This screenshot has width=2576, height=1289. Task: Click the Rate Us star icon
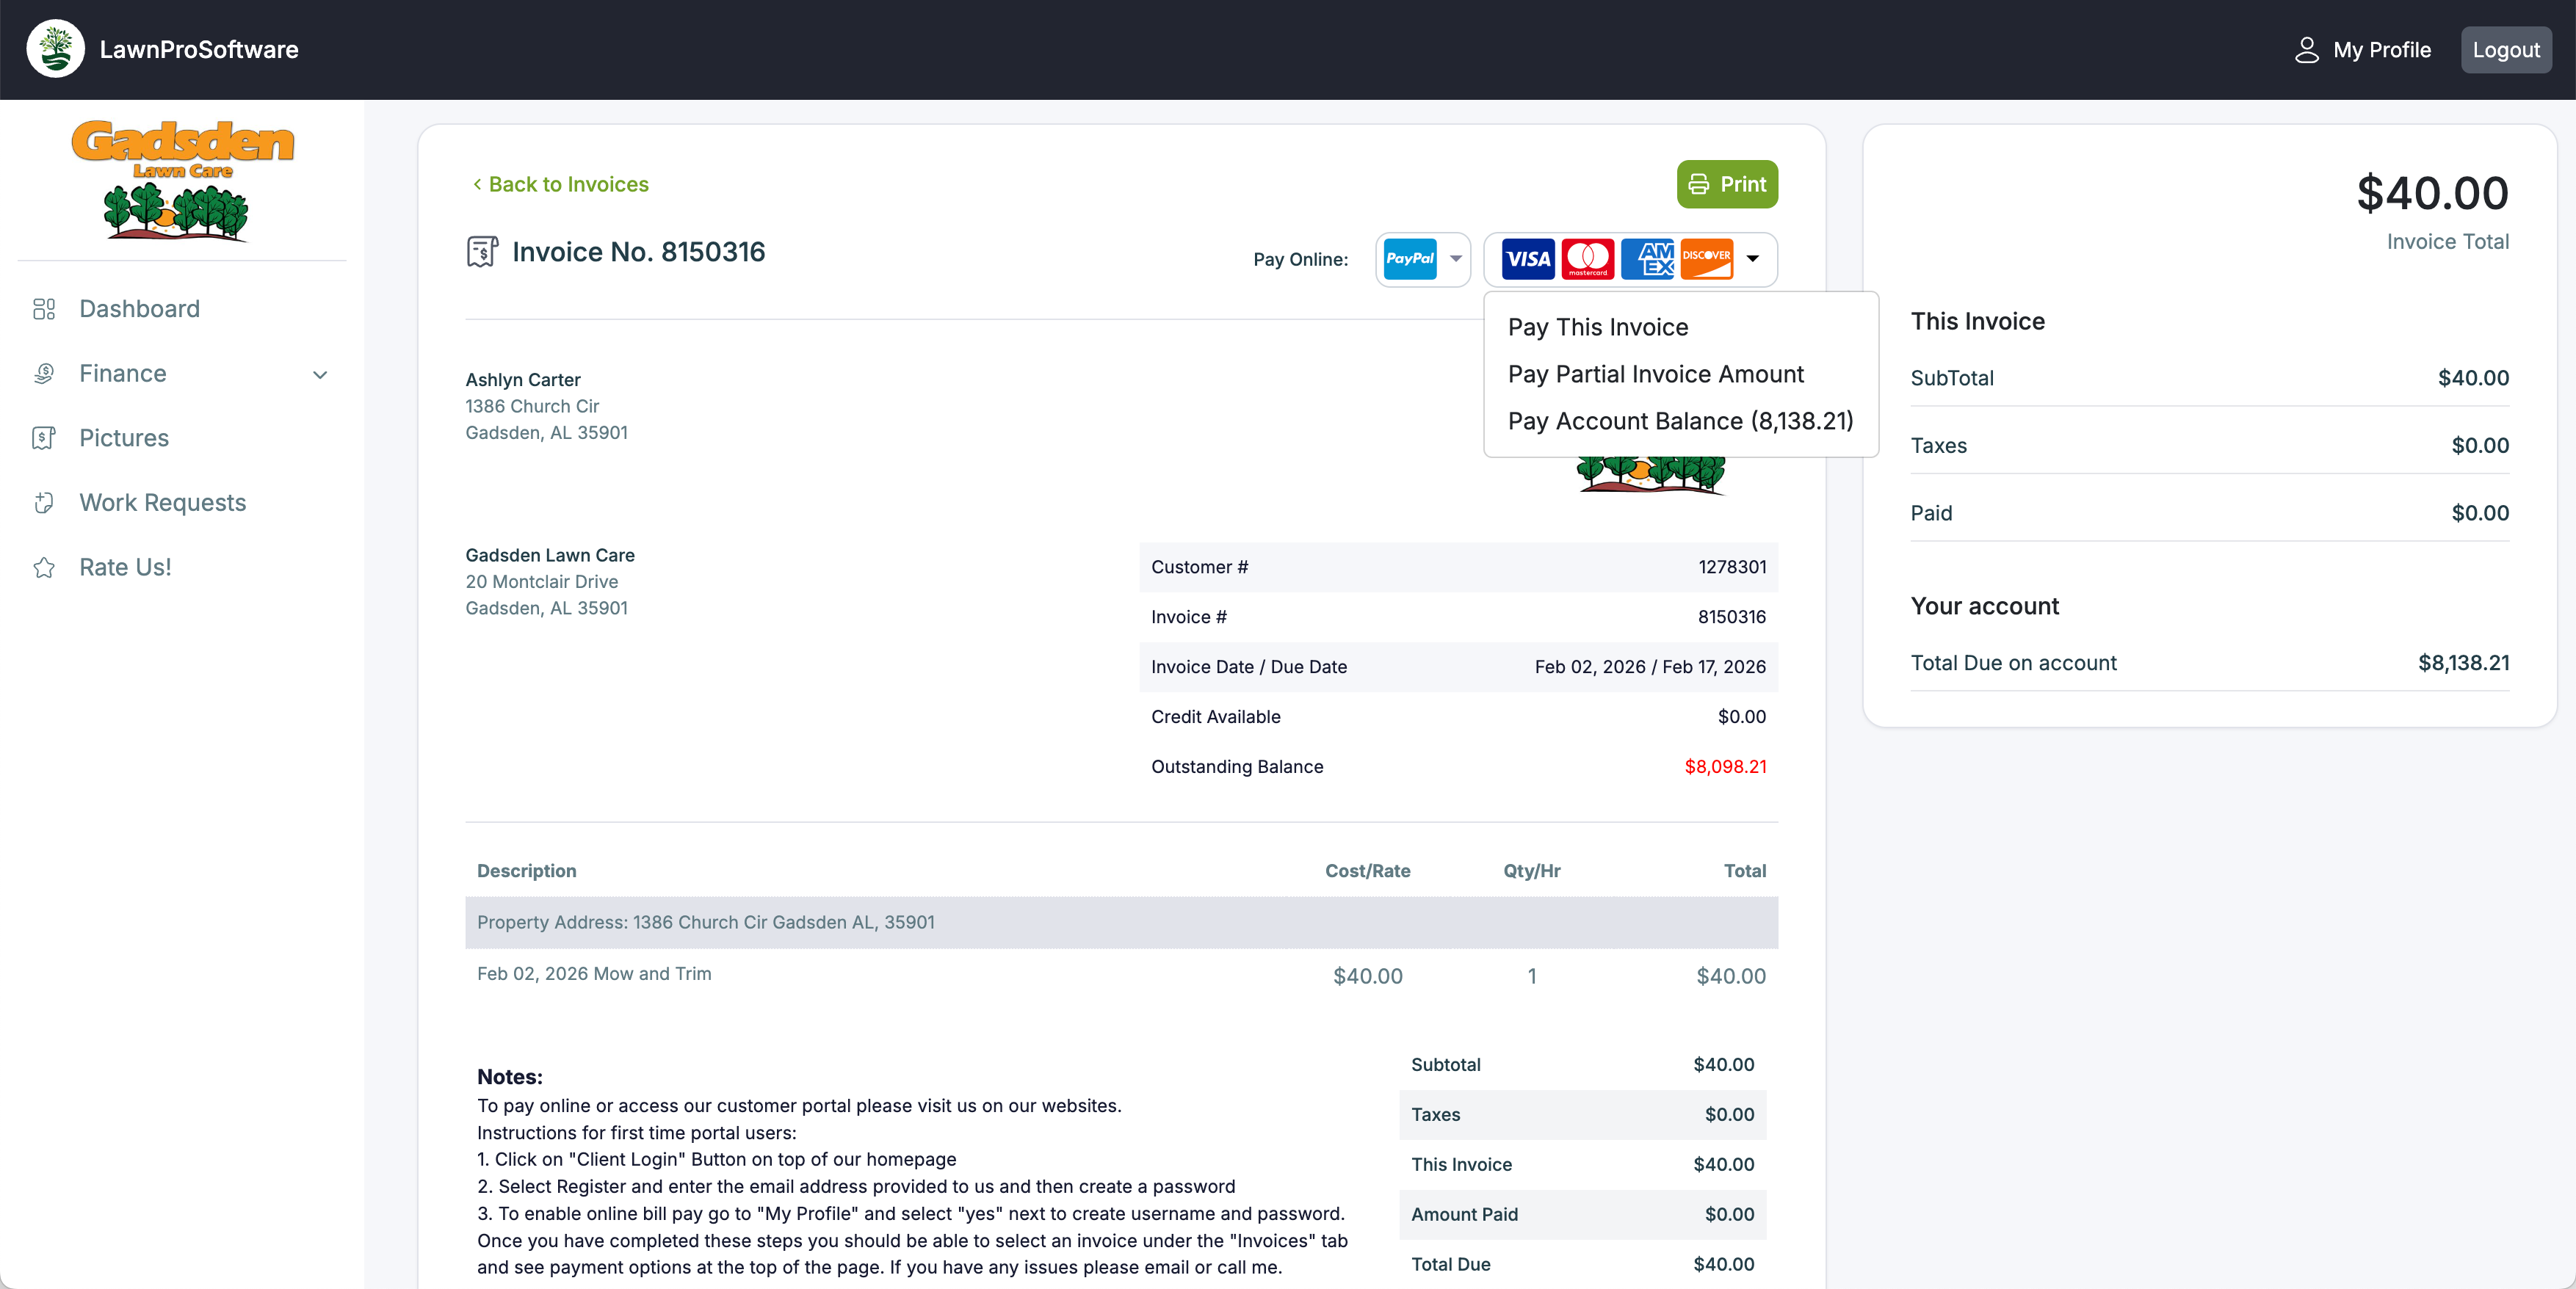44,567
